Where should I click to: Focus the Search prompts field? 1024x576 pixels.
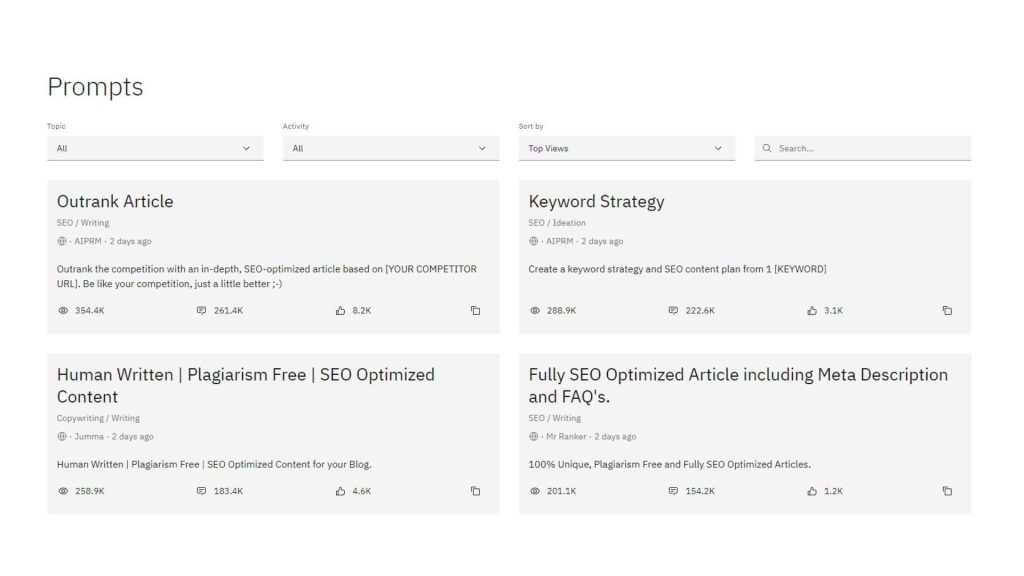tap(863, 148)
